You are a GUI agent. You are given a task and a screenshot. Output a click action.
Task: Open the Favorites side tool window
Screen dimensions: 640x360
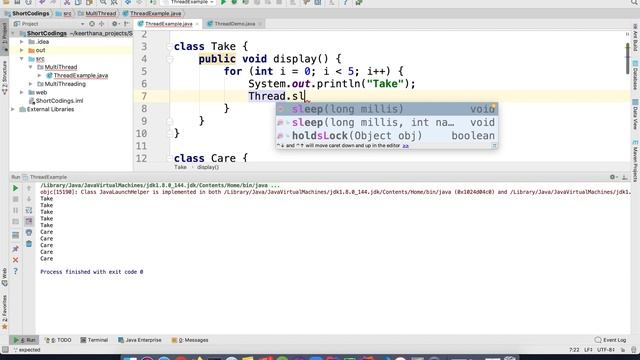pos(4,312)
